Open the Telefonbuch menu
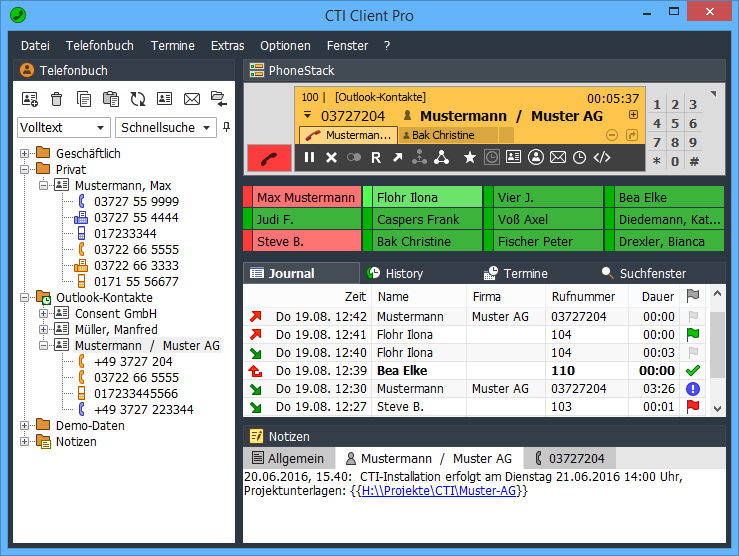 (x=99, y=46)
